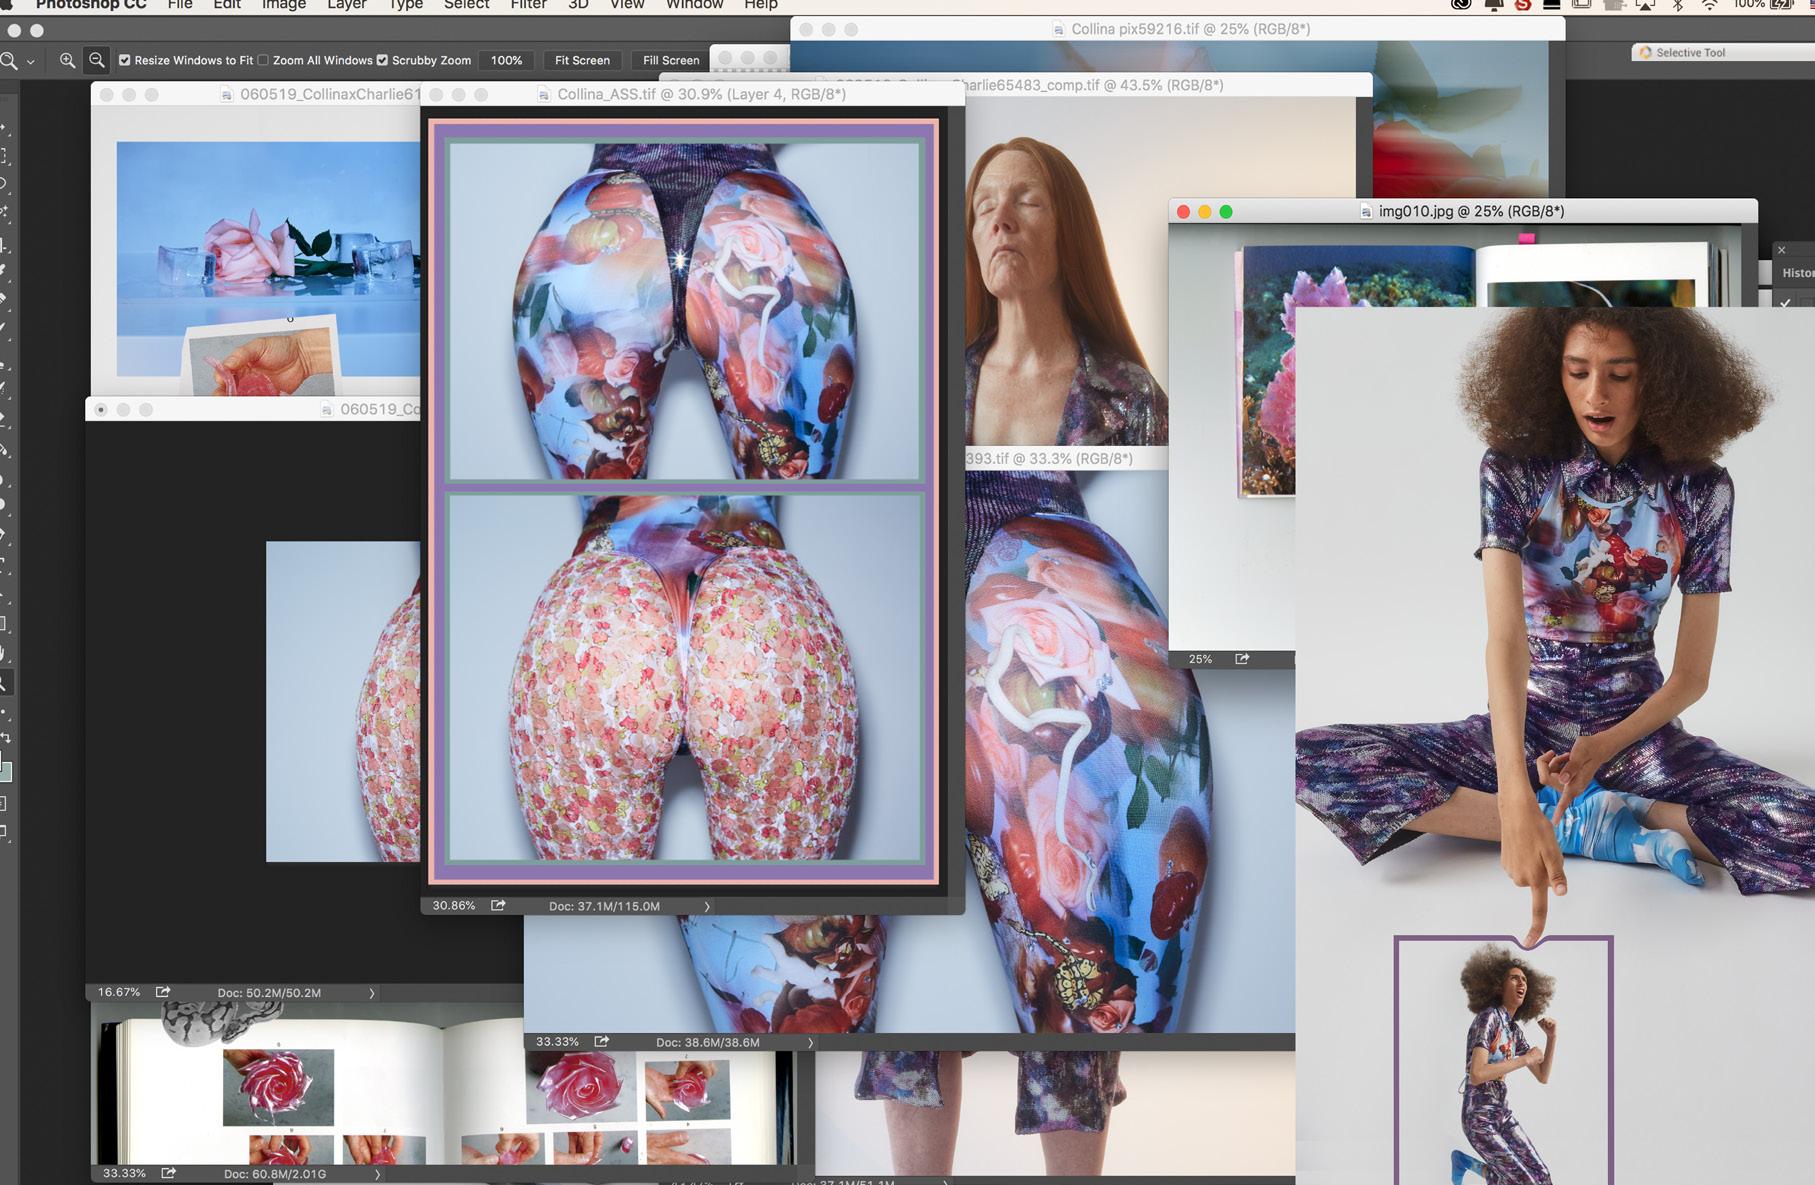Open the Window menu
Image resolution: width=1815 pixels, height=1185 pixels.
pos(695,5)
